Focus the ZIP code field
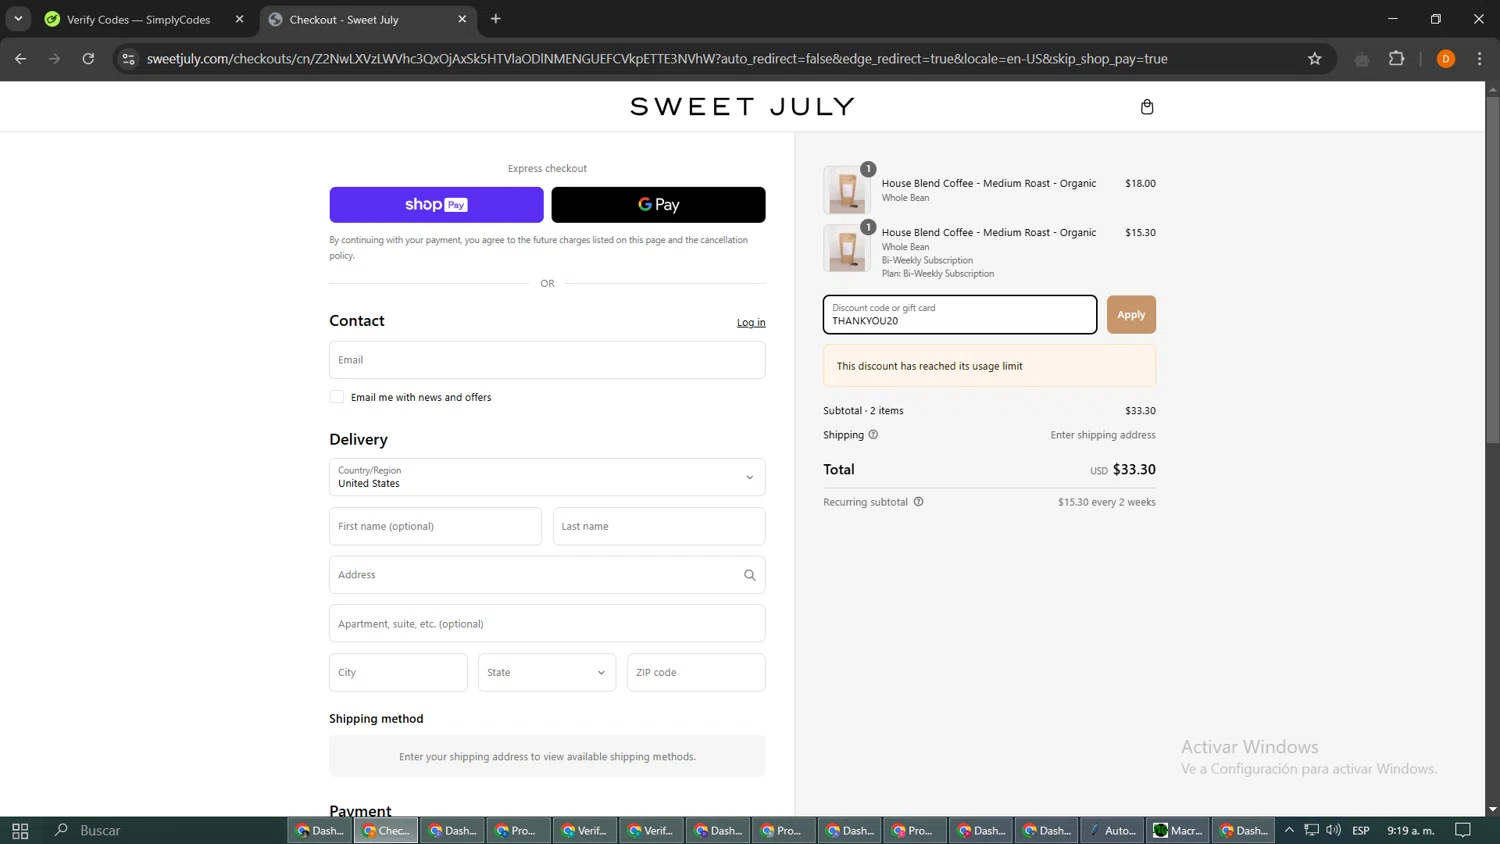The height and width of the screenshot is (844, 1500). [x=696, y=672]
